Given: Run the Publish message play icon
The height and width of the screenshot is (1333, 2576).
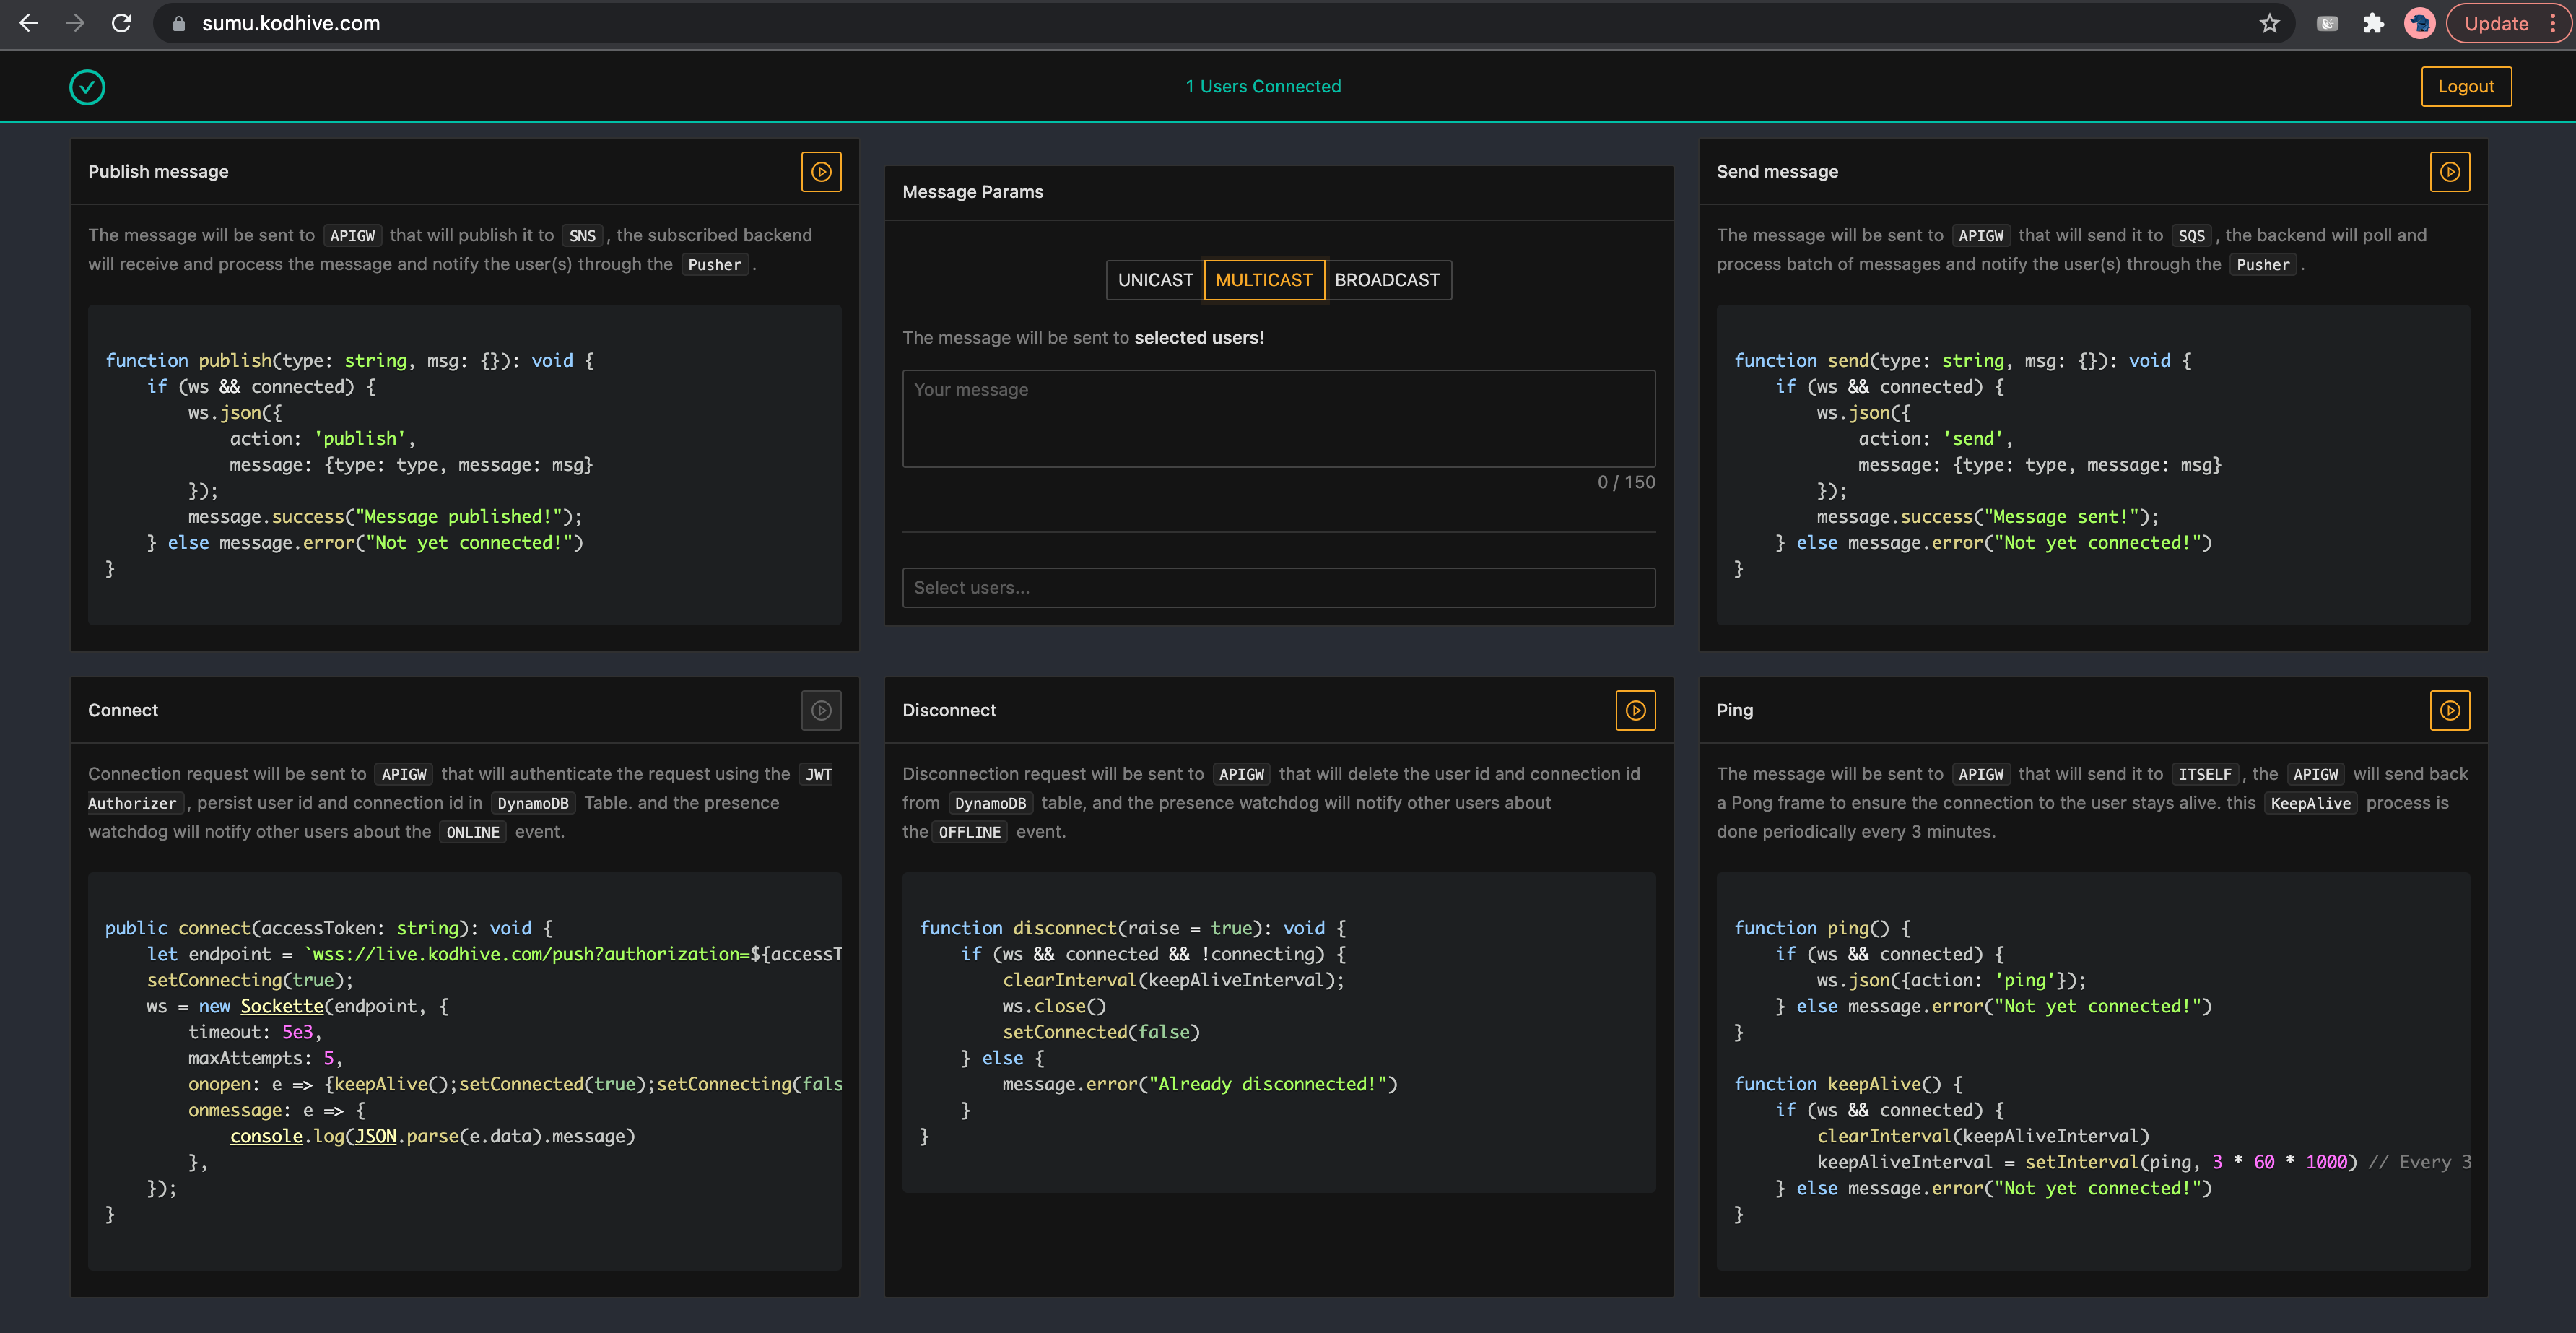Looking at the screenshot, I should tap(821, 172).
